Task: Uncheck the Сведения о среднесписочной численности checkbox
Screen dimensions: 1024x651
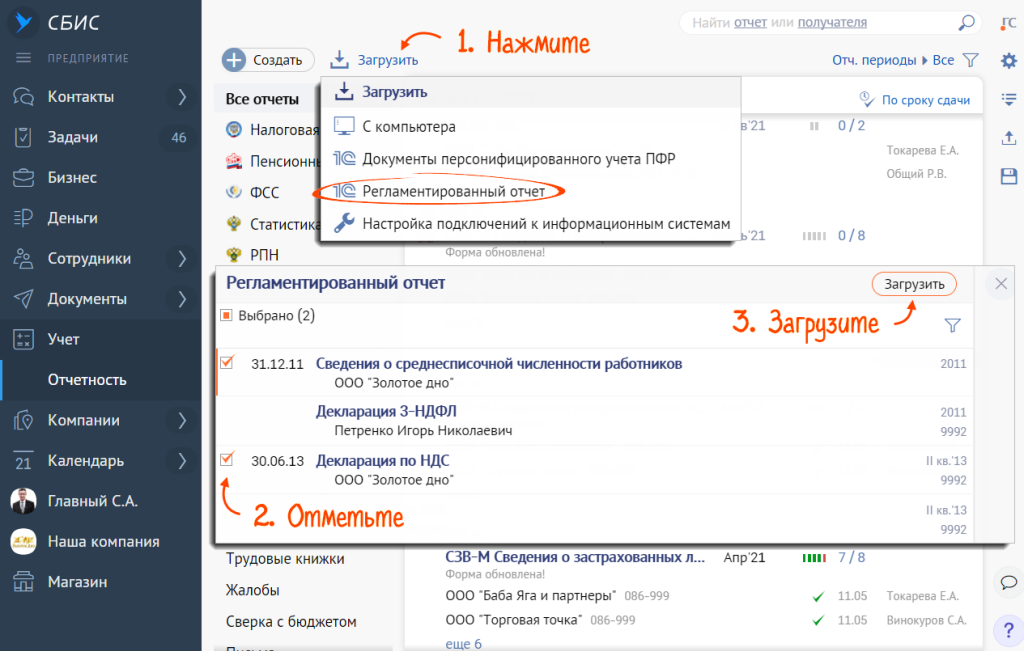Action: 227,362
